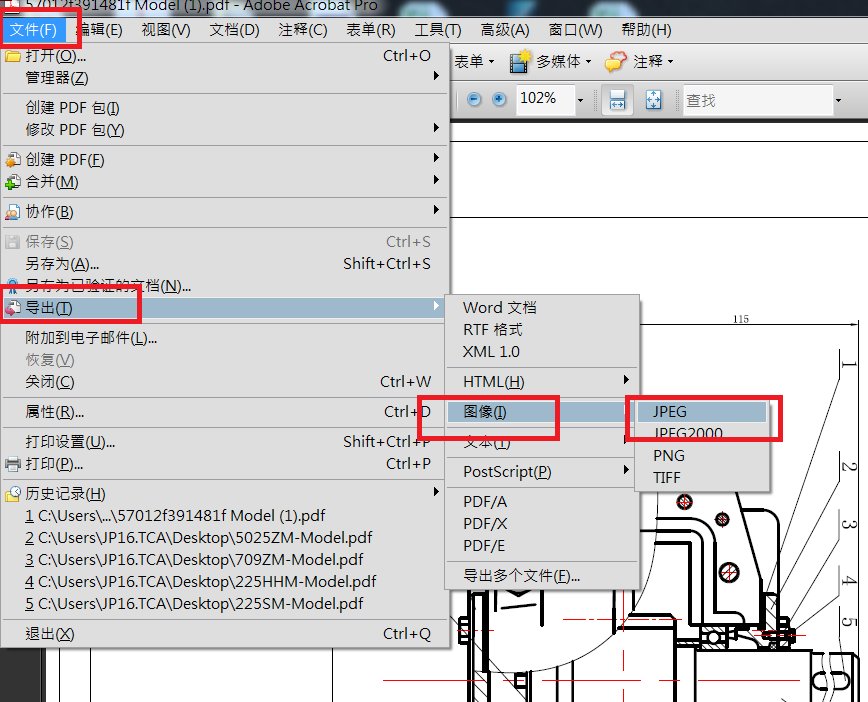Open recent file 709ZM-Model.pdf
Screen dimensions: 868x702
pyautogui.click(x=224, y=560)
